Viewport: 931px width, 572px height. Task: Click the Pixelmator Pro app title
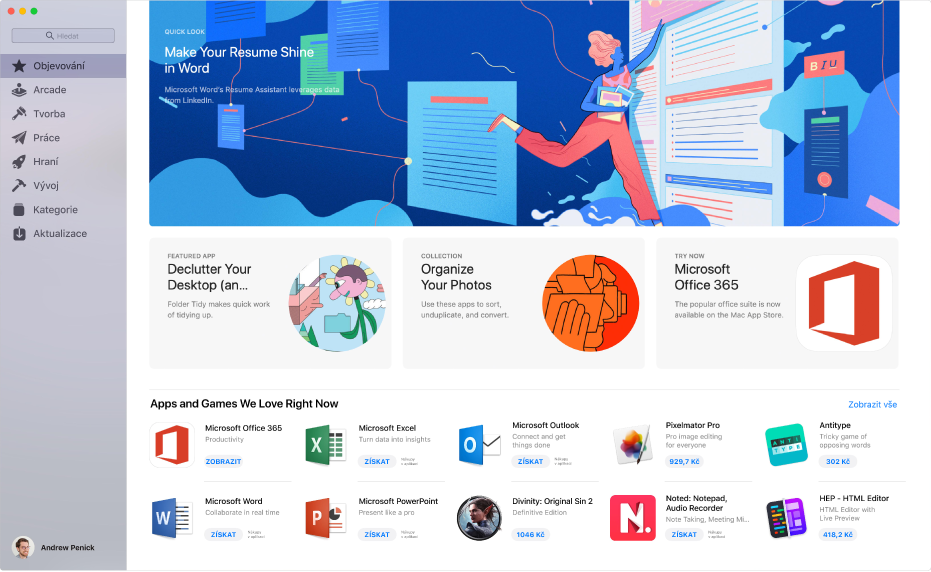tap(692, 425)
